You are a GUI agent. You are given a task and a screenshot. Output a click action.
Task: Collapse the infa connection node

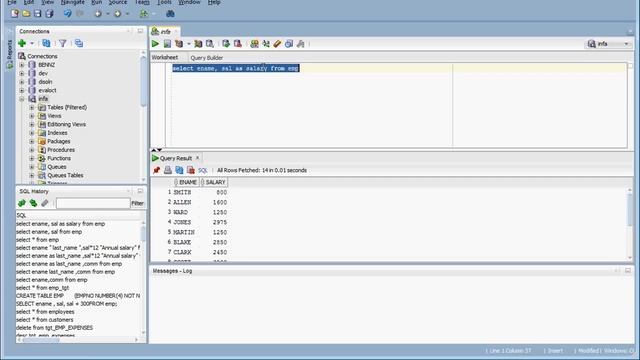22,99
